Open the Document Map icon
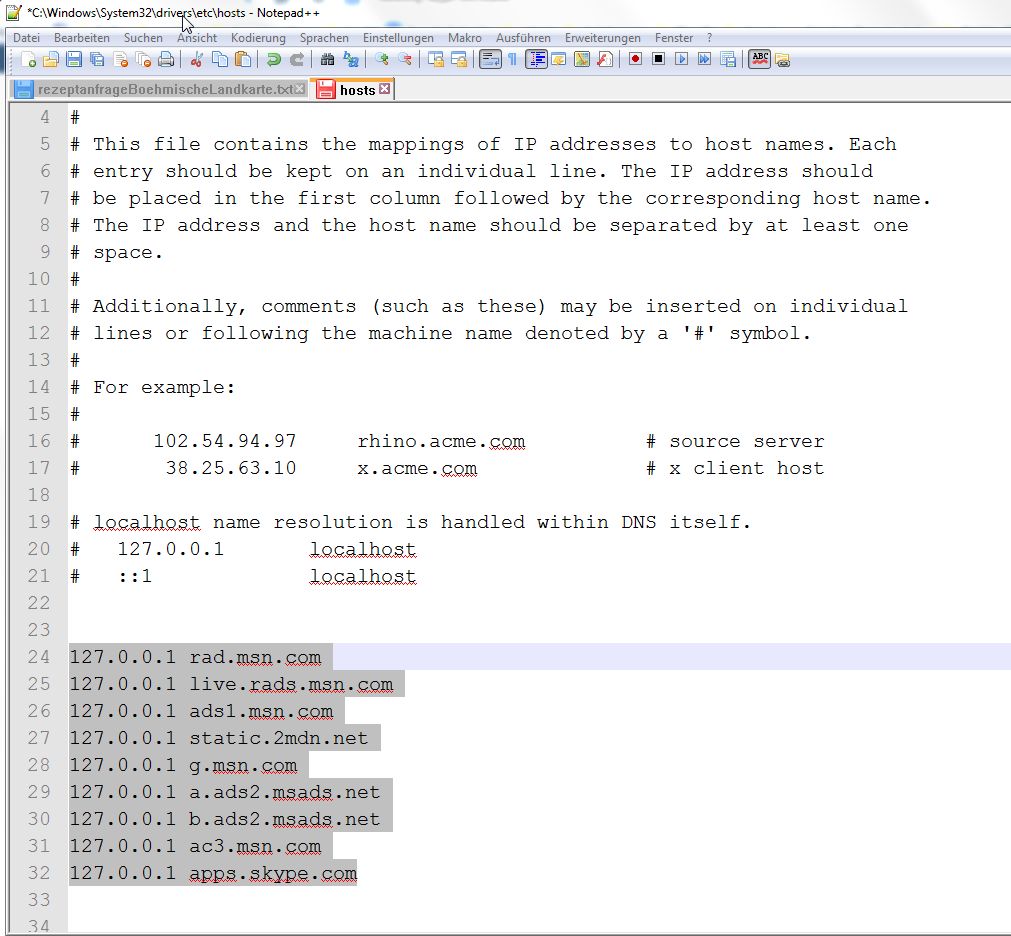This screenshot has width=1011, height=936. pos(582,60)
